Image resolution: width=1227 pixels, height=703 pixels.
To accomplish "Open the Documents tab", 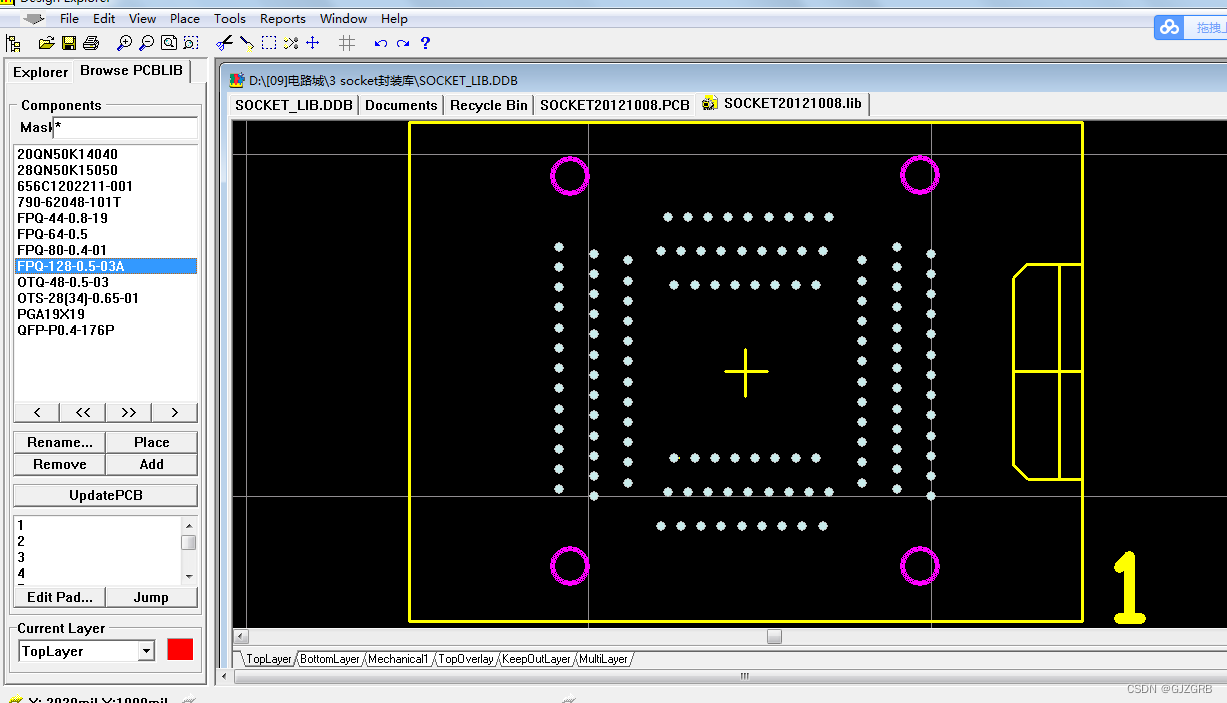I will coord(401,105).
